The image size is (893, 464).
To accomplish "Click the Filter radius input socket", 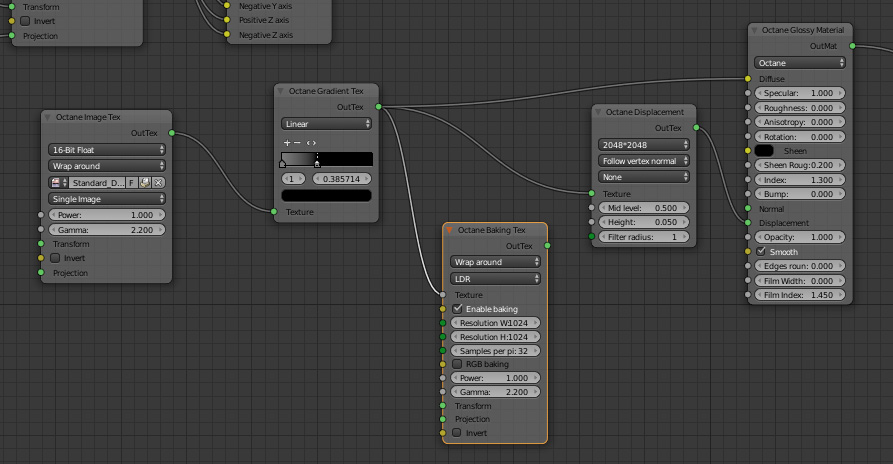I will pyautogui.click(x=592, y=237).
